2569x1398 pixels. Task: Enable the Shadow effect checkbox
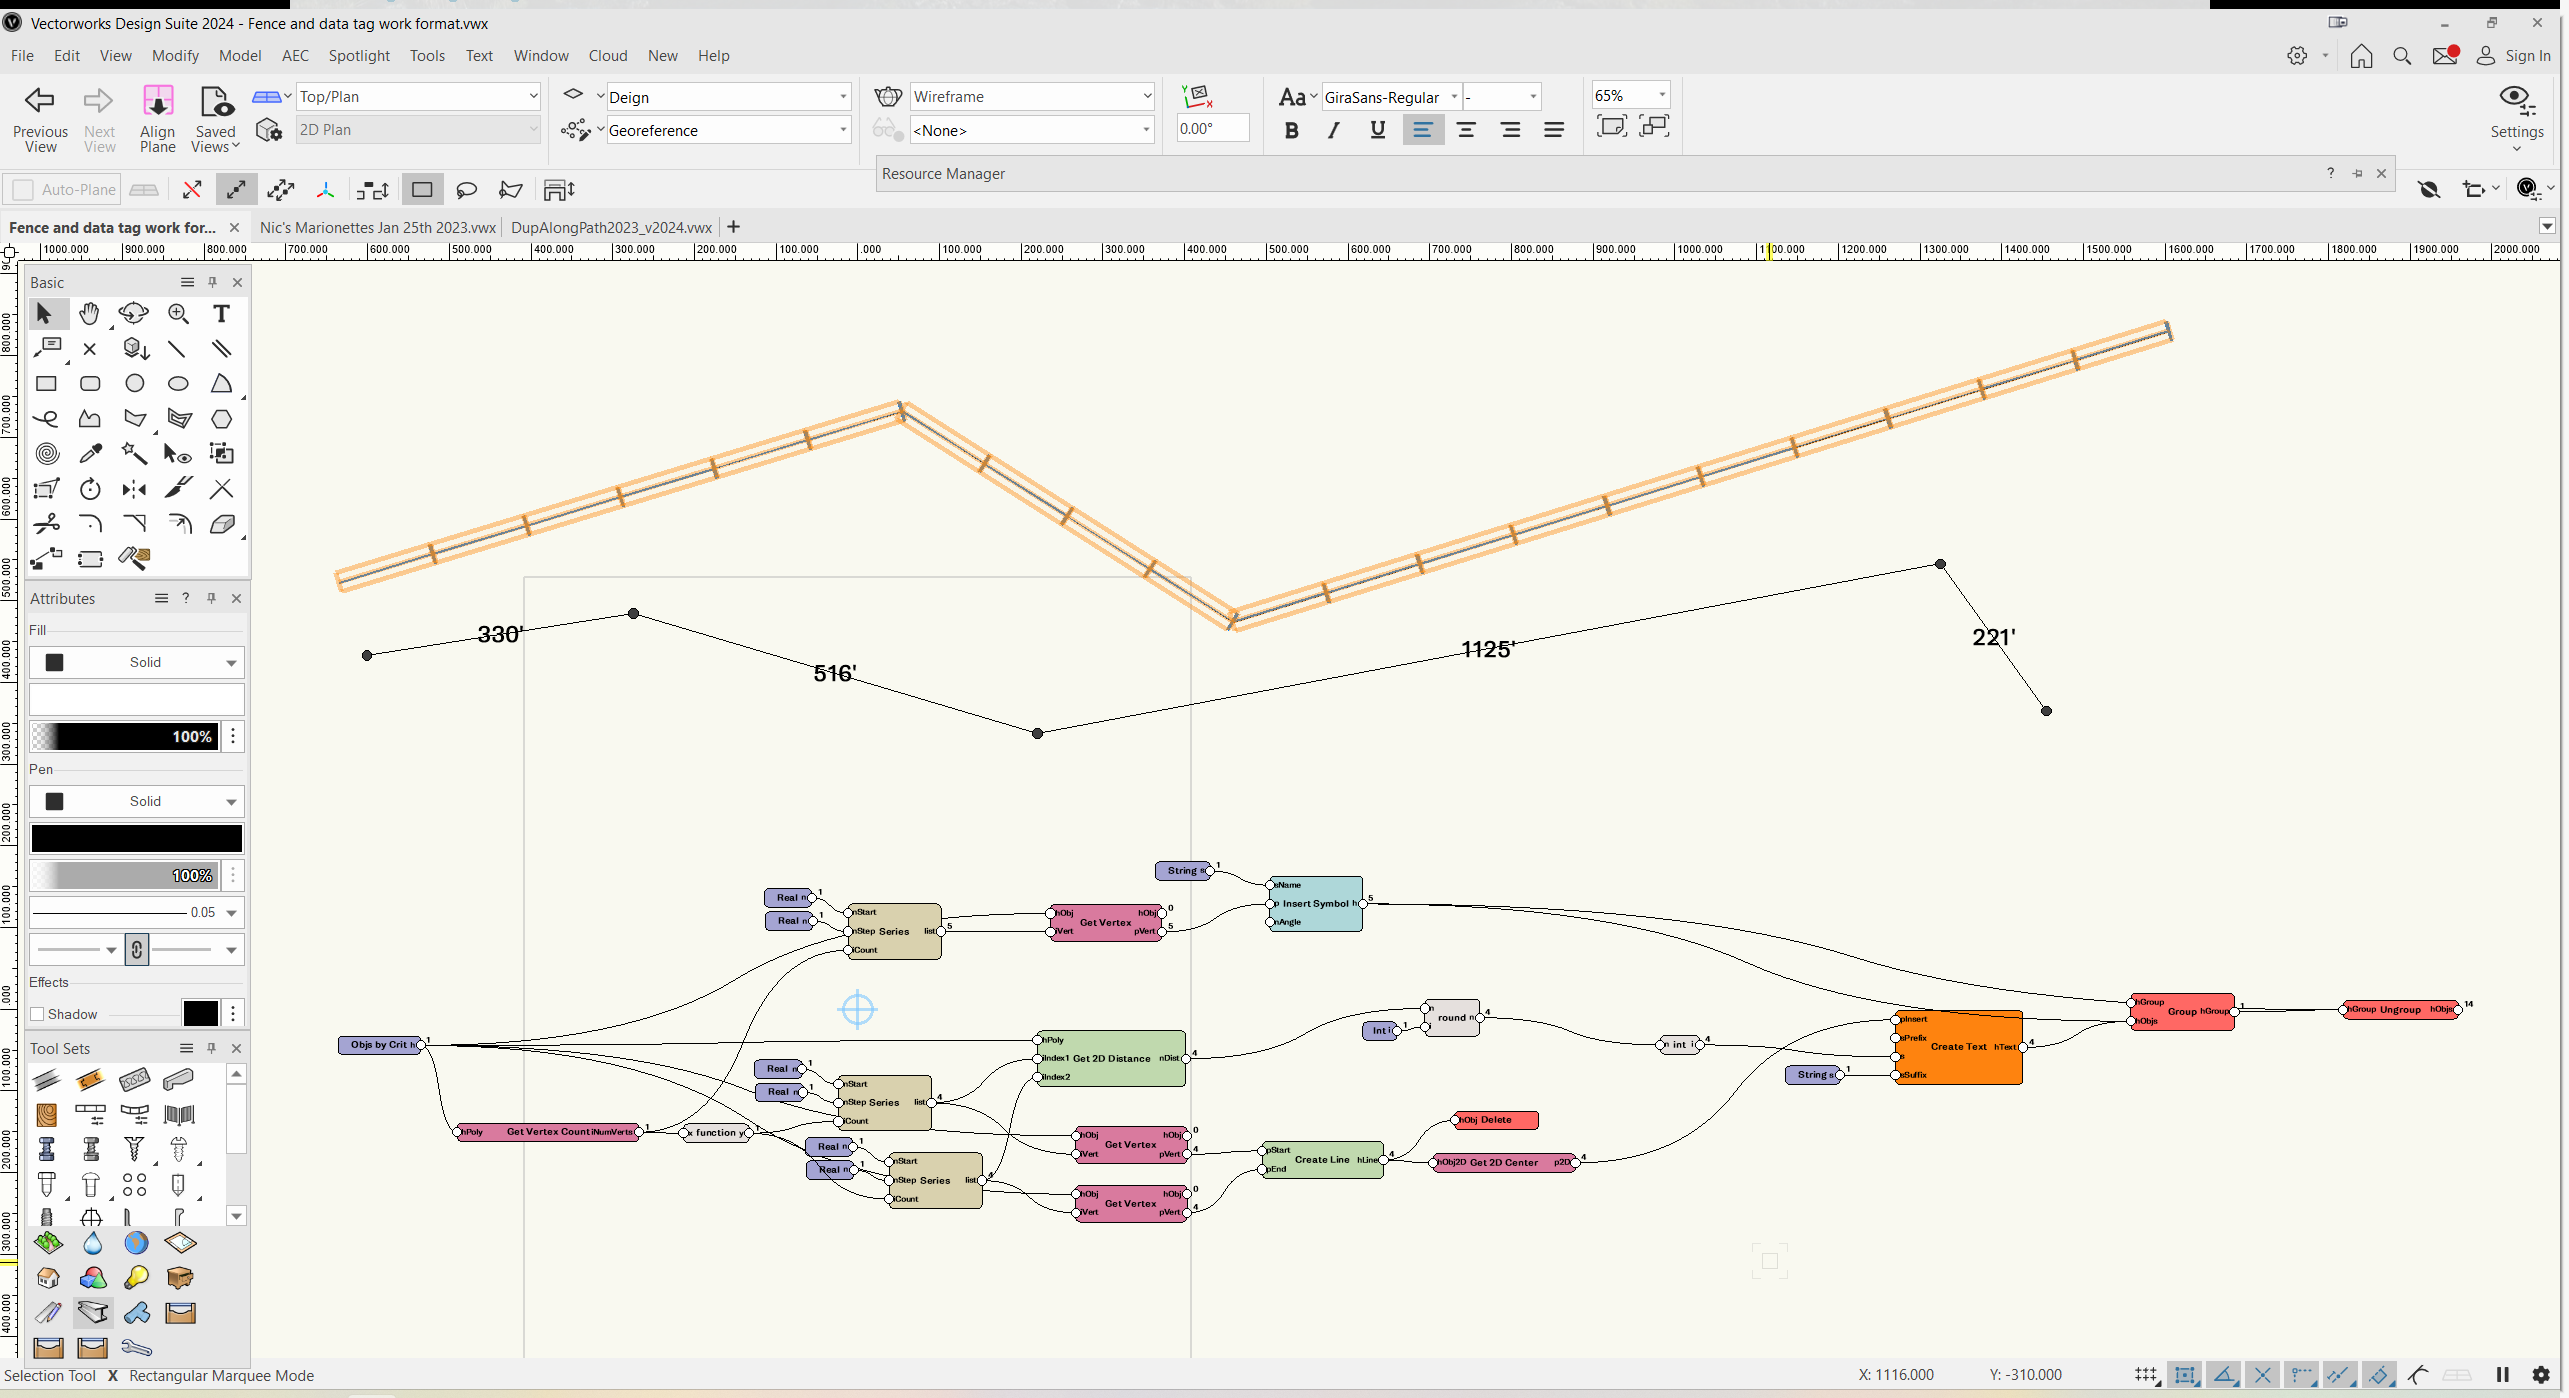38,1013
